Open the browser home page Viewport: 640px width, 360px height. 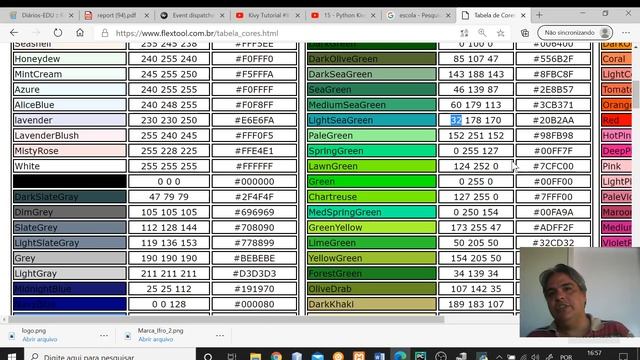80,33
